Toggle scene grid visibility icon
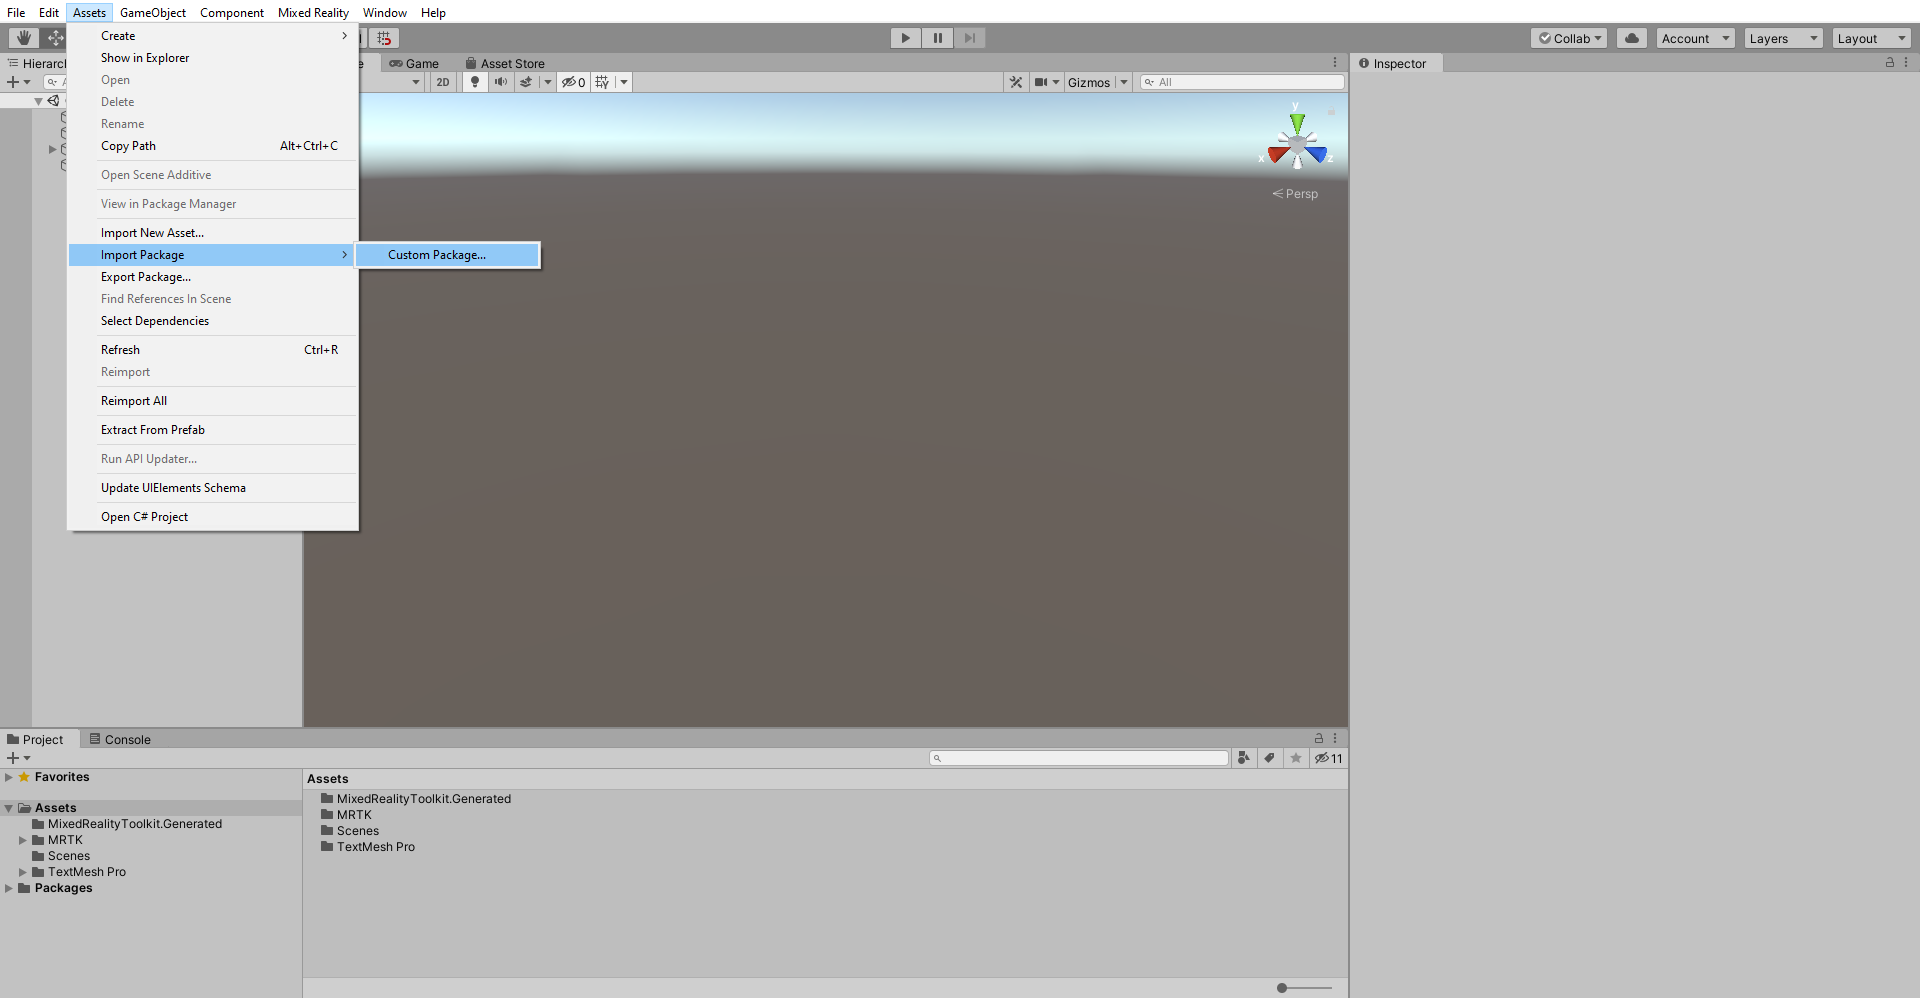The height and width of the screenshot is (998, 1920). click(x=602, y=82)
